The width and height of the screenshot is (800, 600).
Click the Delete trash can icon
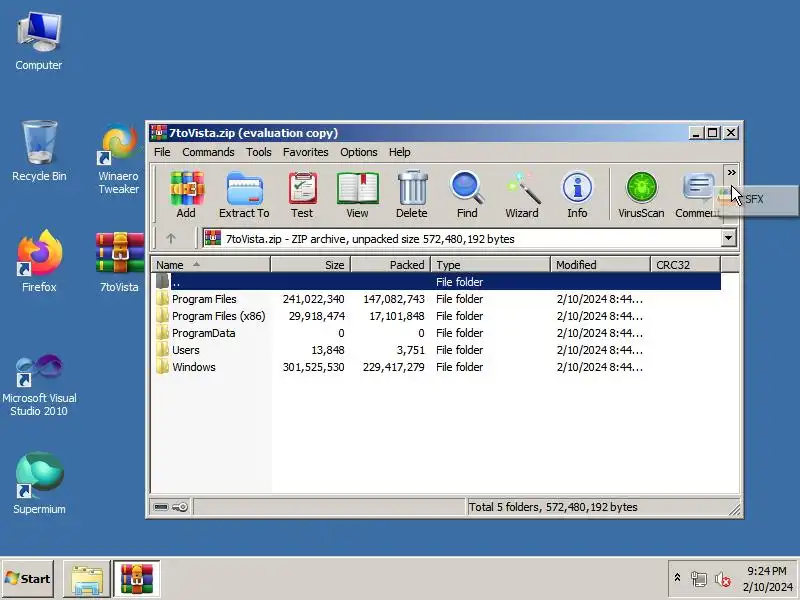(412, 194)
